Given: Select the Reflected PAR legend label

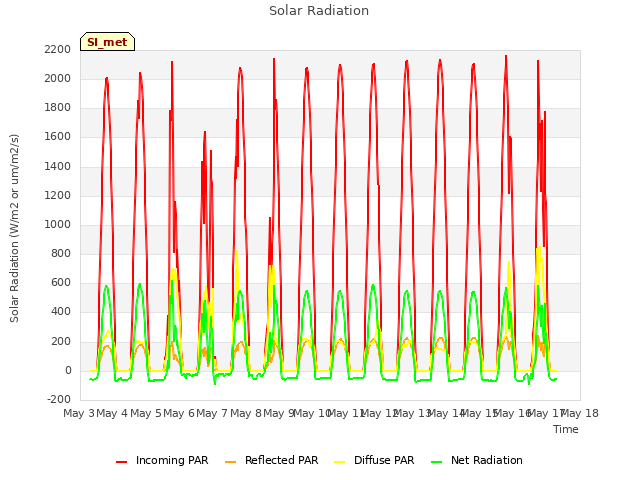Looking at the screenshot, I should 281,460.
